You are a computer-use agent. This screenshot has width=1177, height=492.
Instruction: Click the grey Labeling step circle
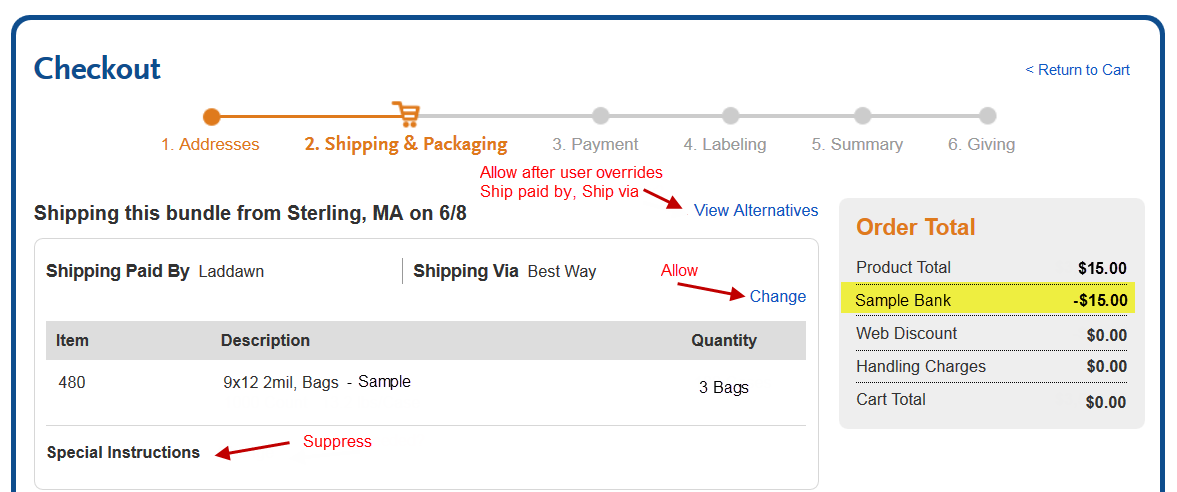coord(730,116)
